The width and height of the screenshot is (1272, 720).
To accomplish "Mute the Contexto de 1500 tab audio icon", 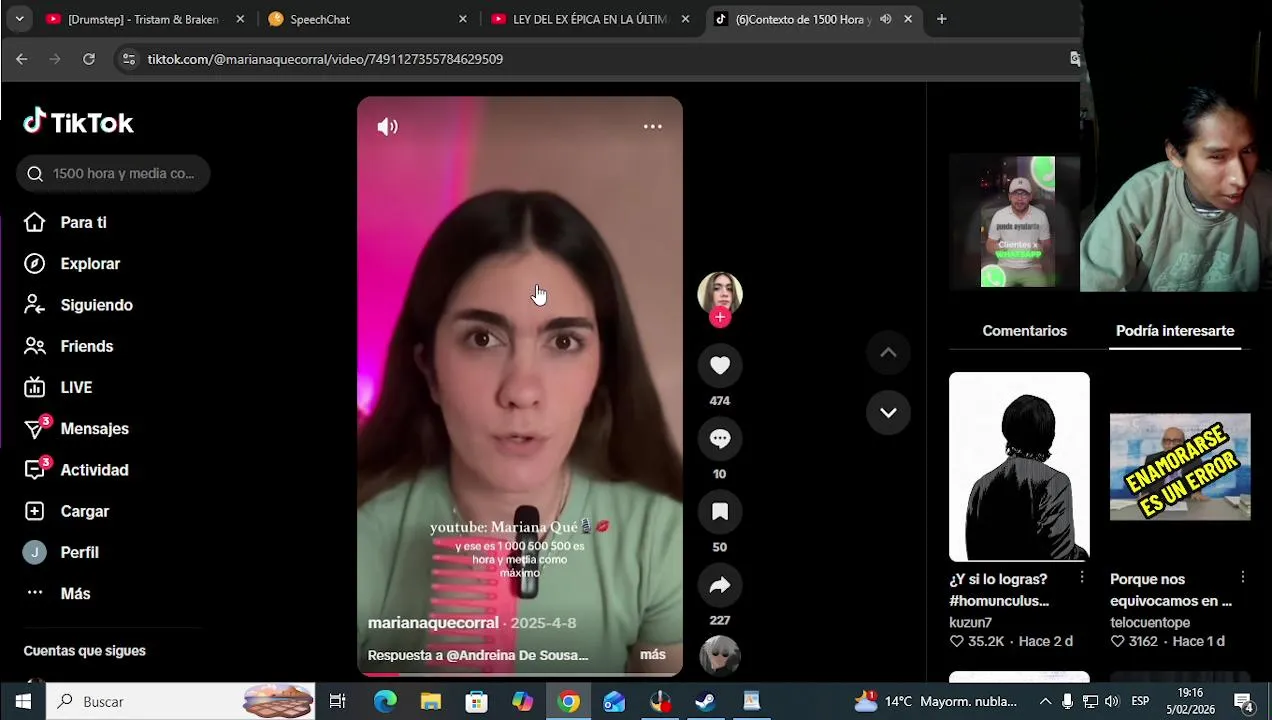I will point(885,19).
